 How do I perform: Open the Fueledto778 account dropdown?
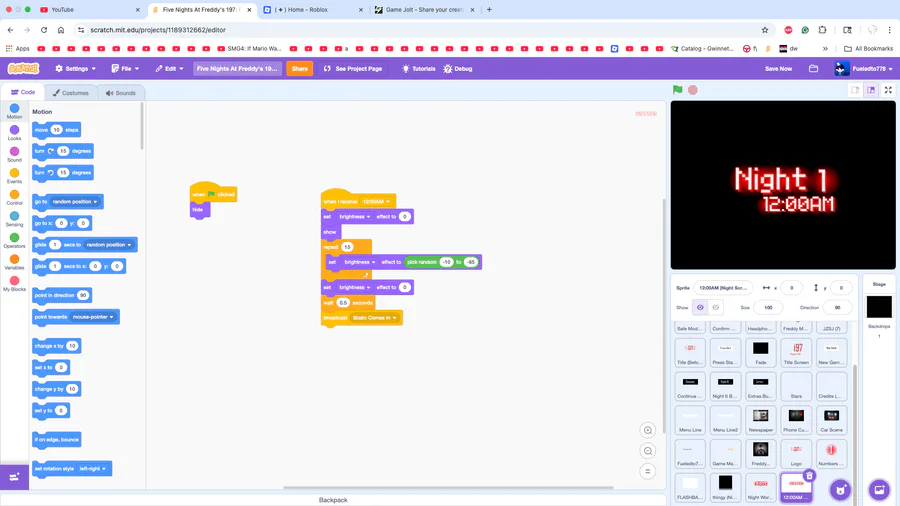(x=863, y=68)
